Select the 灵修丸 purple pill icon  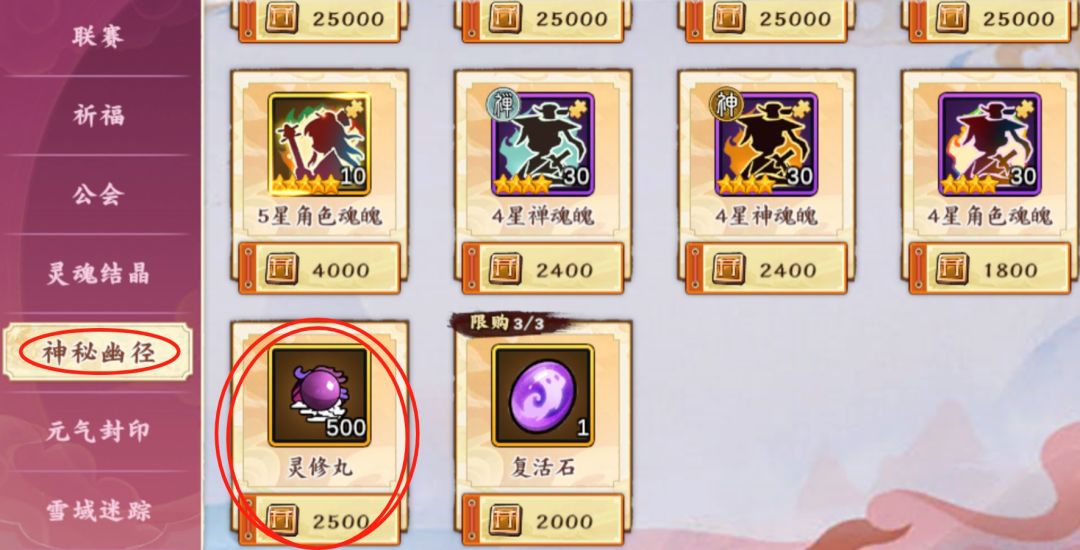coord(320,396)
